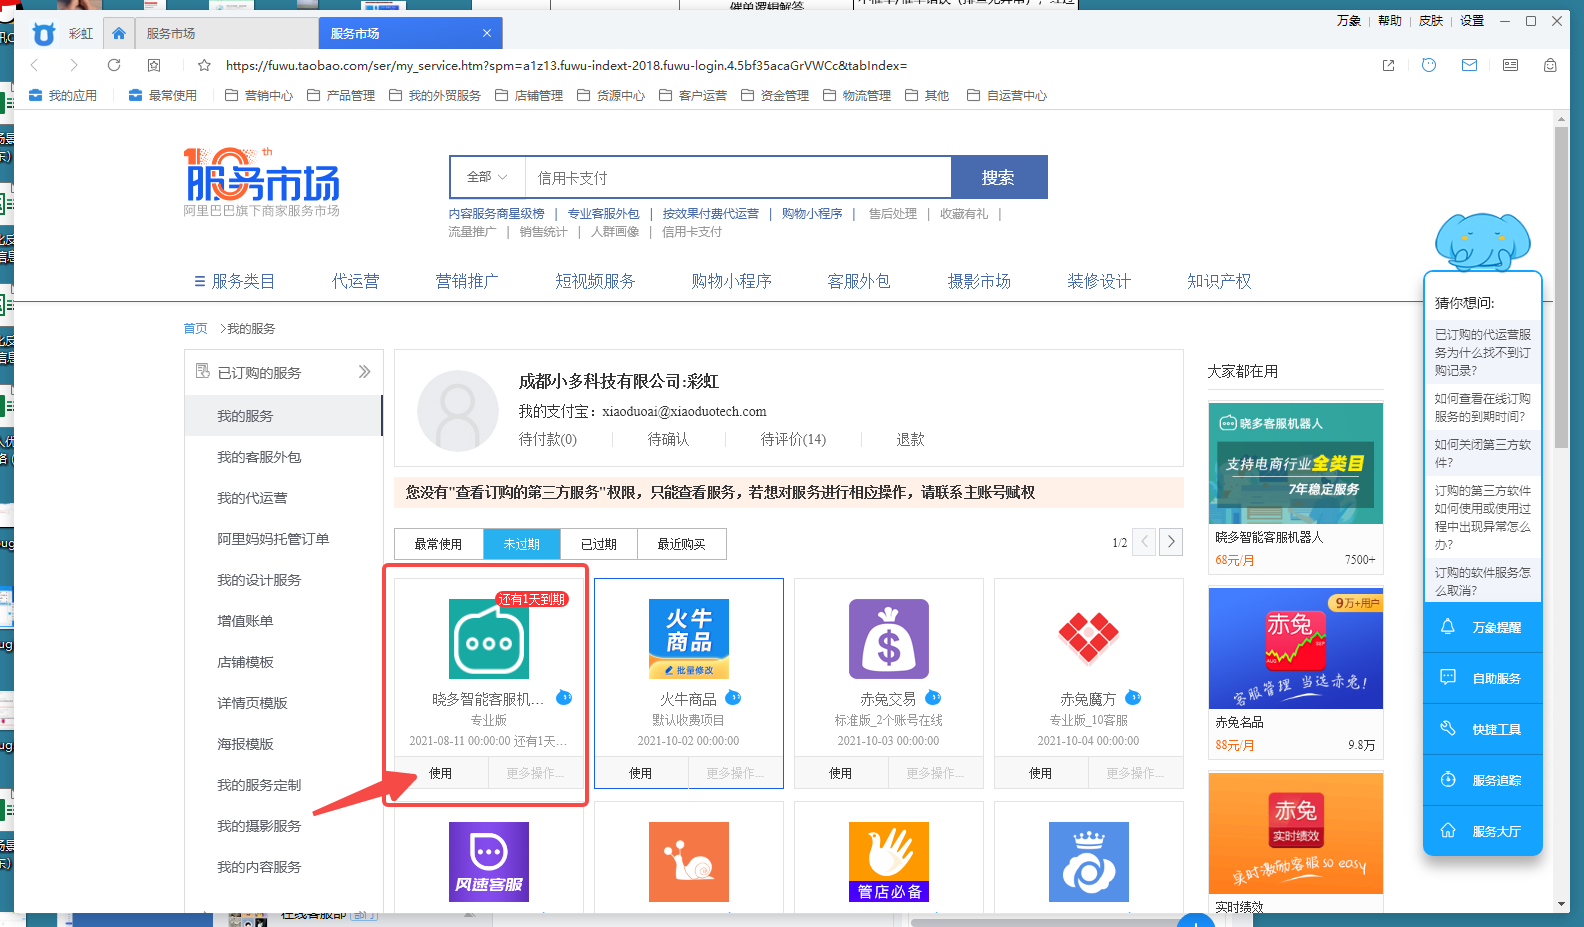The width and height of the screenshot is (1584, 927).
Task: Open 阿里妈妈托管订单 in the sidebar
Action: (273, 539)
